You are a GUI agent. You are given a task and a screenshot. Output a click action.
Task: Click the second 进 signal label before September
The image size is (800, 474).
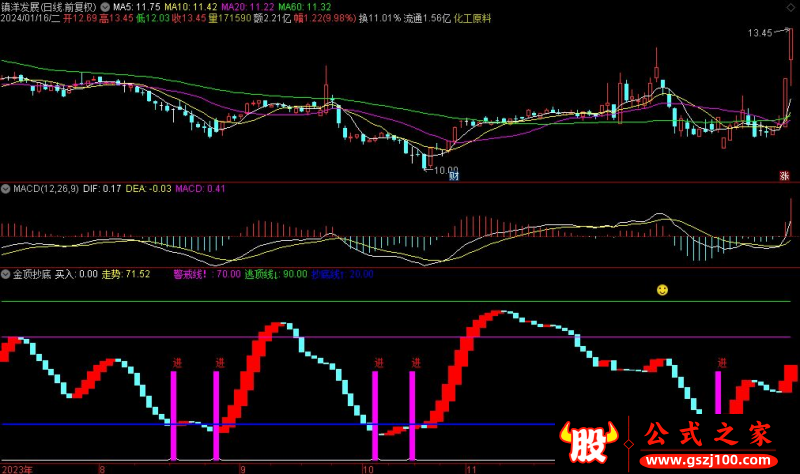coord(220,363)
